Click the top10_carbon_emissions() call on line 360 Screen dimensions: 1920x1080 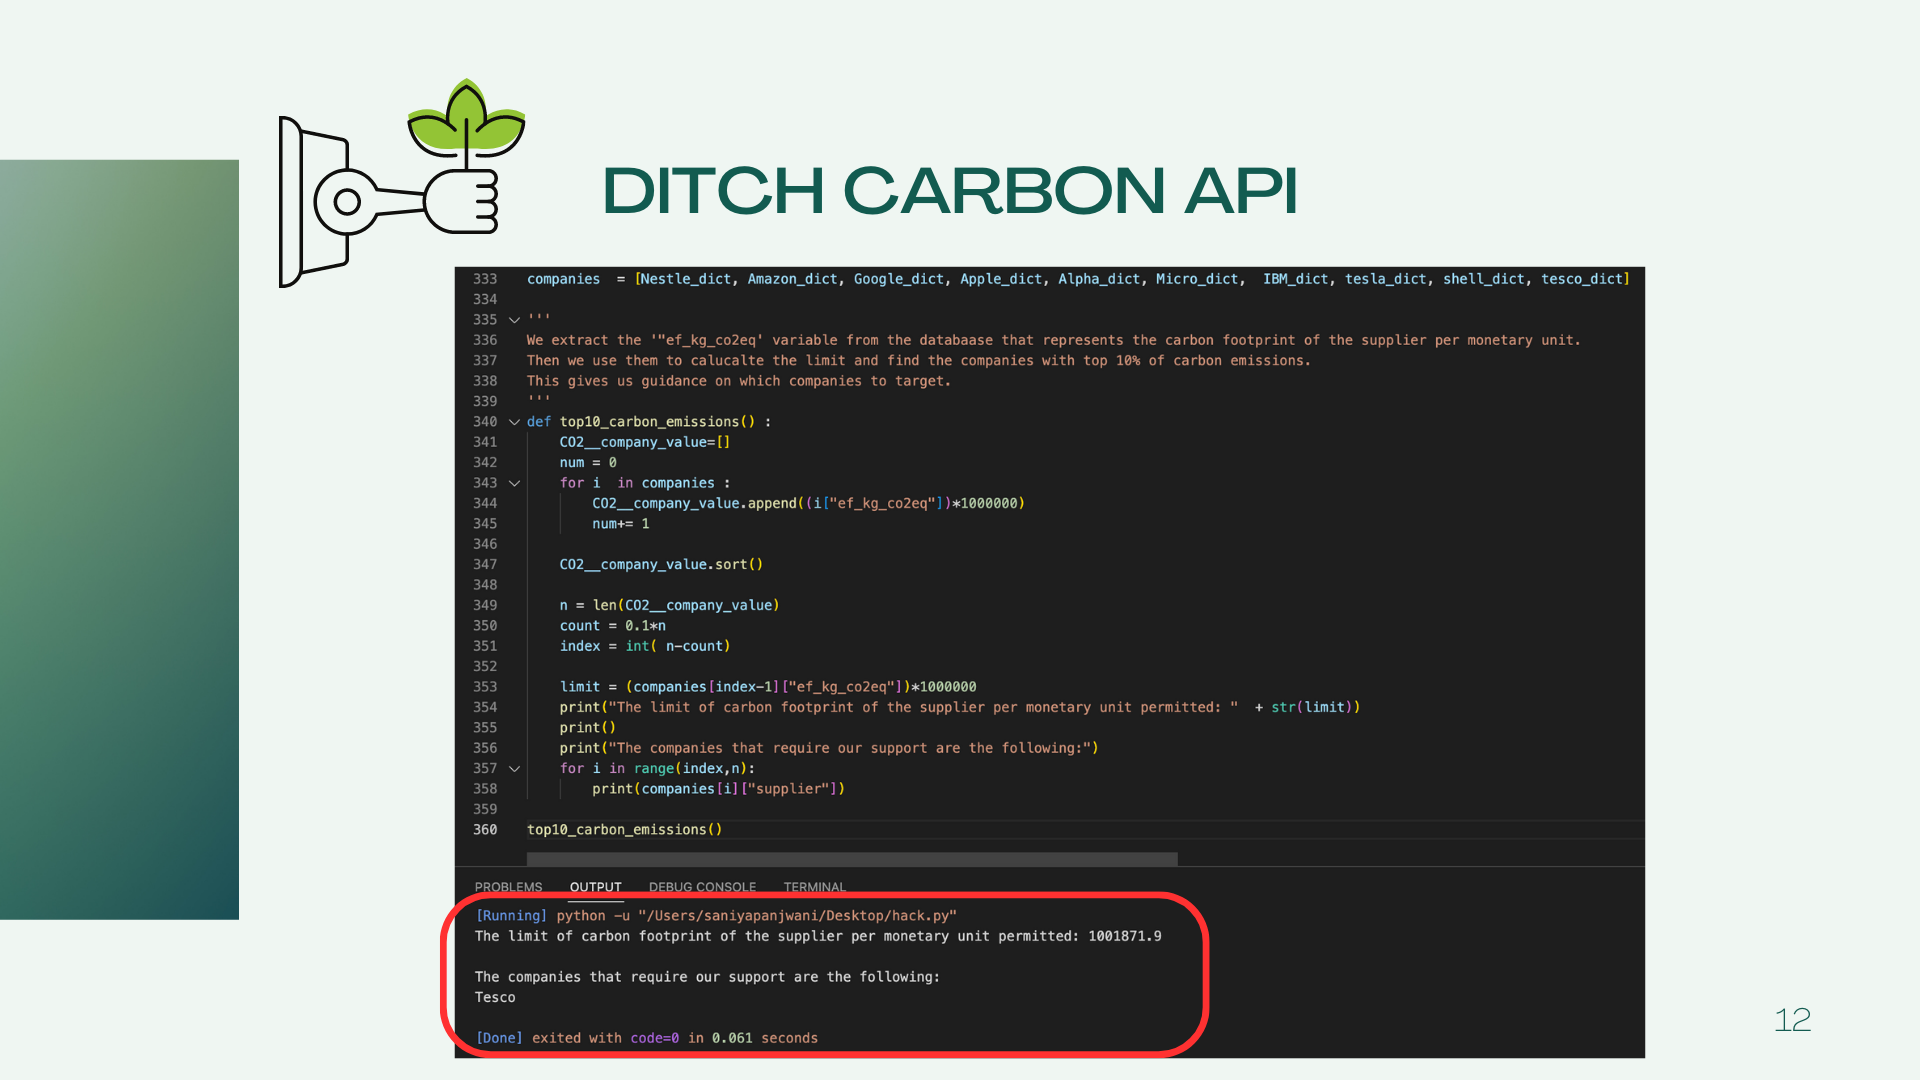[624, 830]
